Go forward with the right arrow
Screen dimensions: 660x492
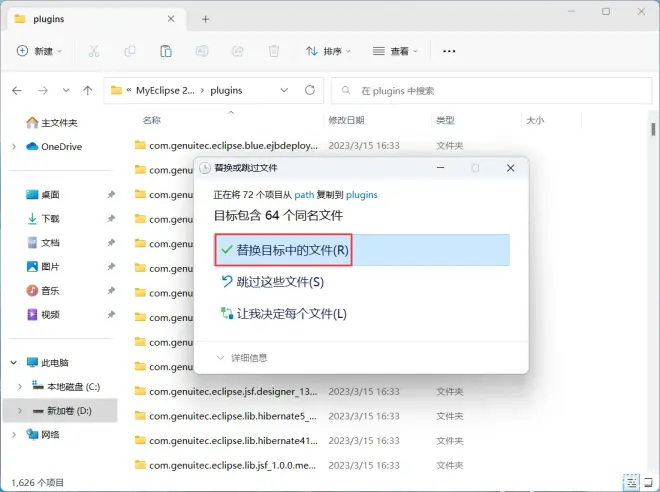43,90
